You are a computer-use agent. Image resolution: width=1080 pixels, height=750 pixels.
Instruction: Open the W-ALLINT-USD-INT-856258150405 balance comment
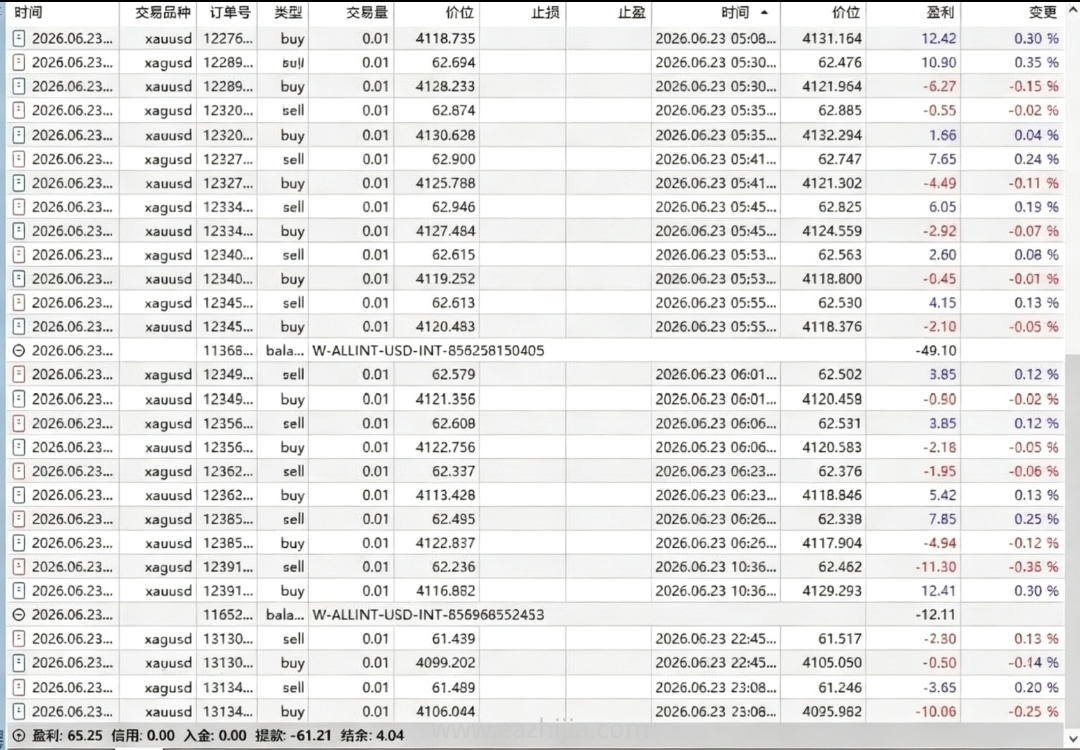pos(428,351)
